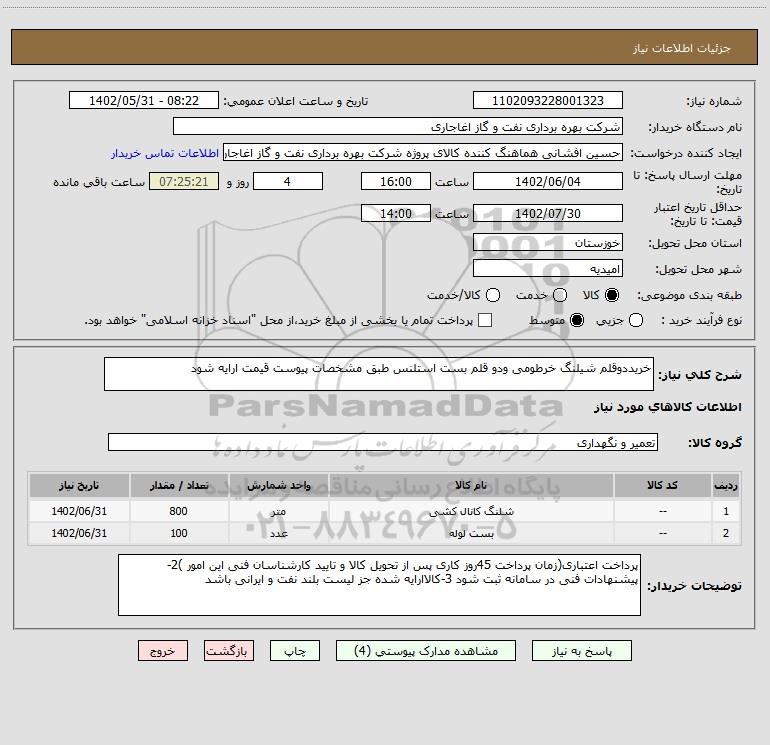Click the row number 2 cell
The height and width of the screenshot is (745, 770).
tap(726, 533)
